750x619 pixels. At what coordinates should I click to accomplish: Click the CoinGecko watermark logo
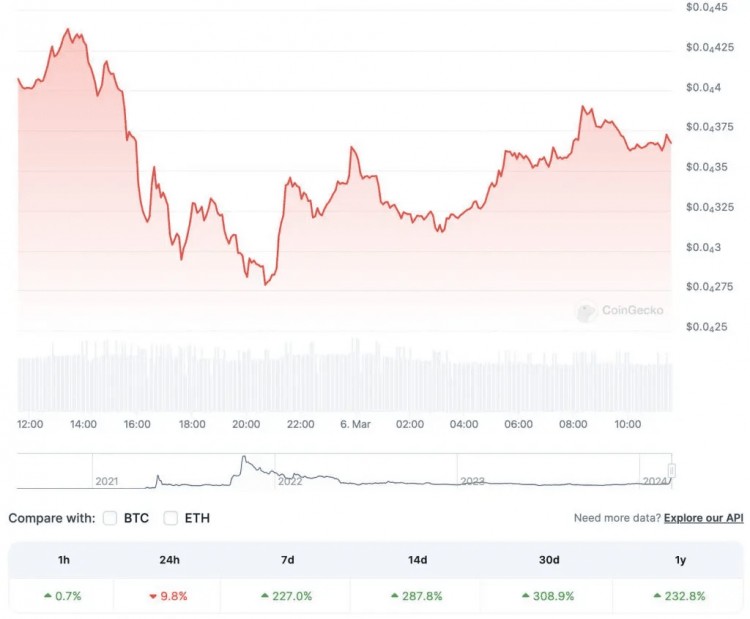pyautogui.click(x=587, y=311)
